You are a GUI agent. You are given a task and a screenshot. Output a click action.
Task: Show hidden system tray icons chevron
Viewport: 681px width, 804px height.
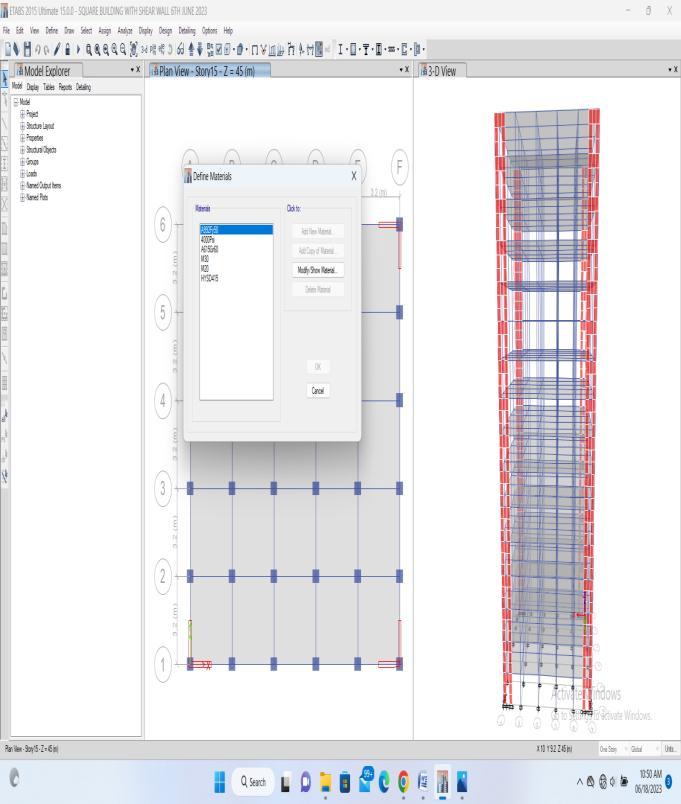[579, 781]
